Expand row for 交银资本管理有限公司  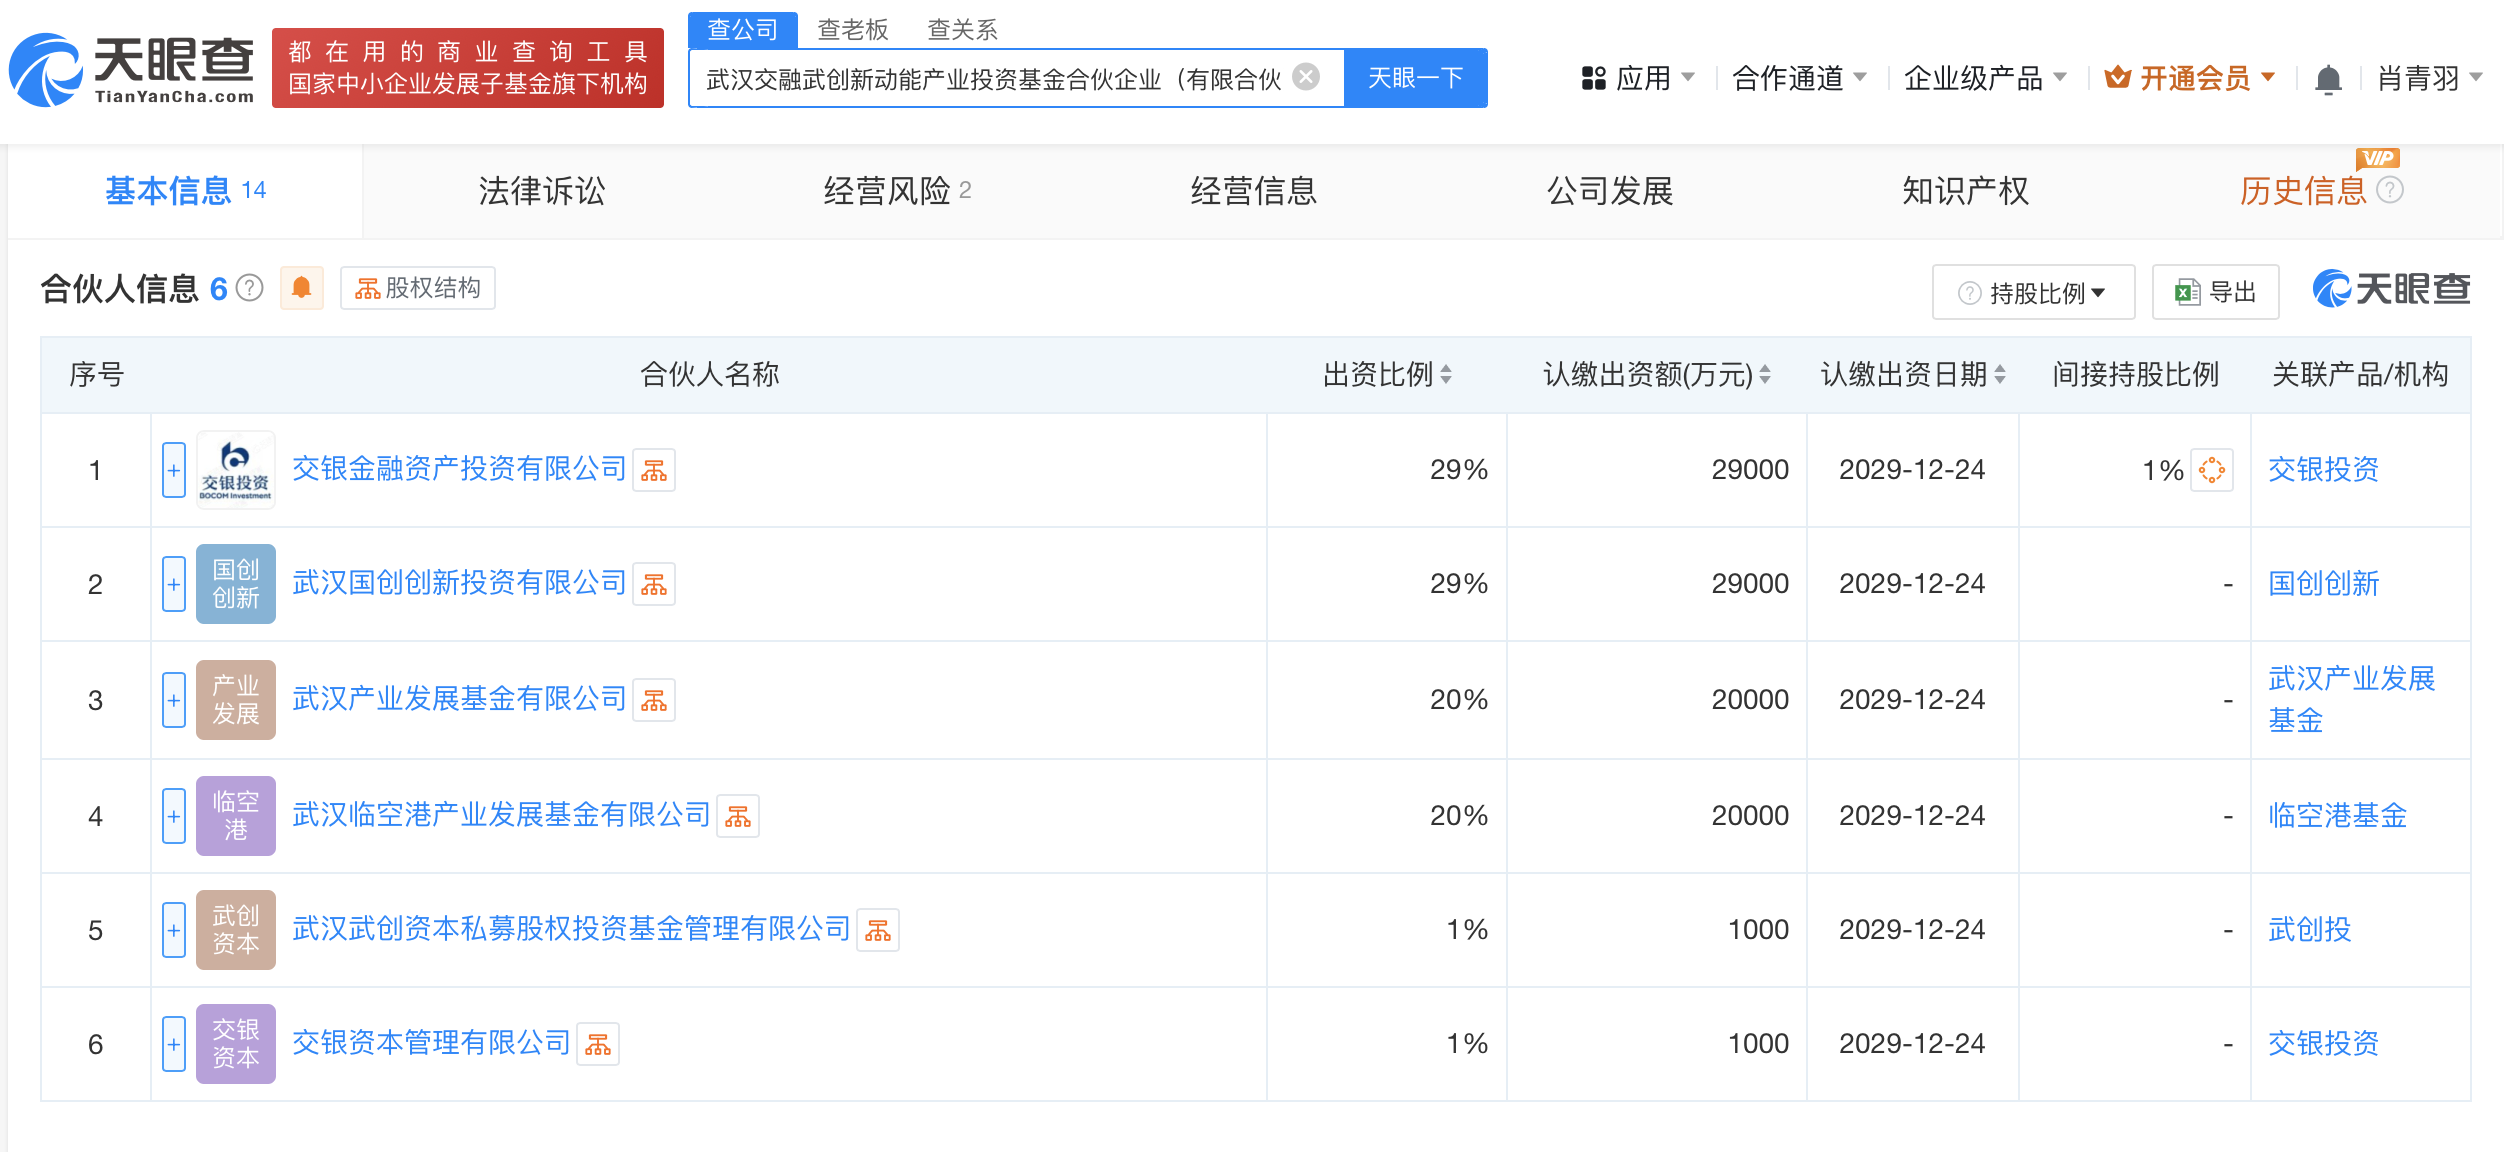tap(174, 1044)
